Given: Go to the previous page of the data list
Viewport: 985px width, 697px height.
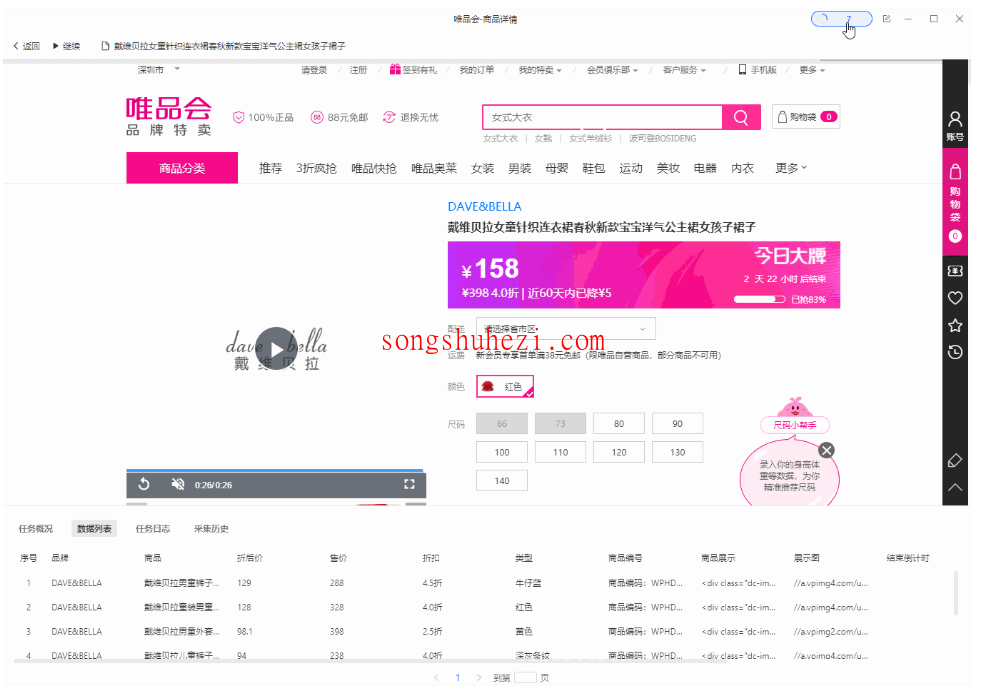Looking at the screenshot, I should 437,678.
